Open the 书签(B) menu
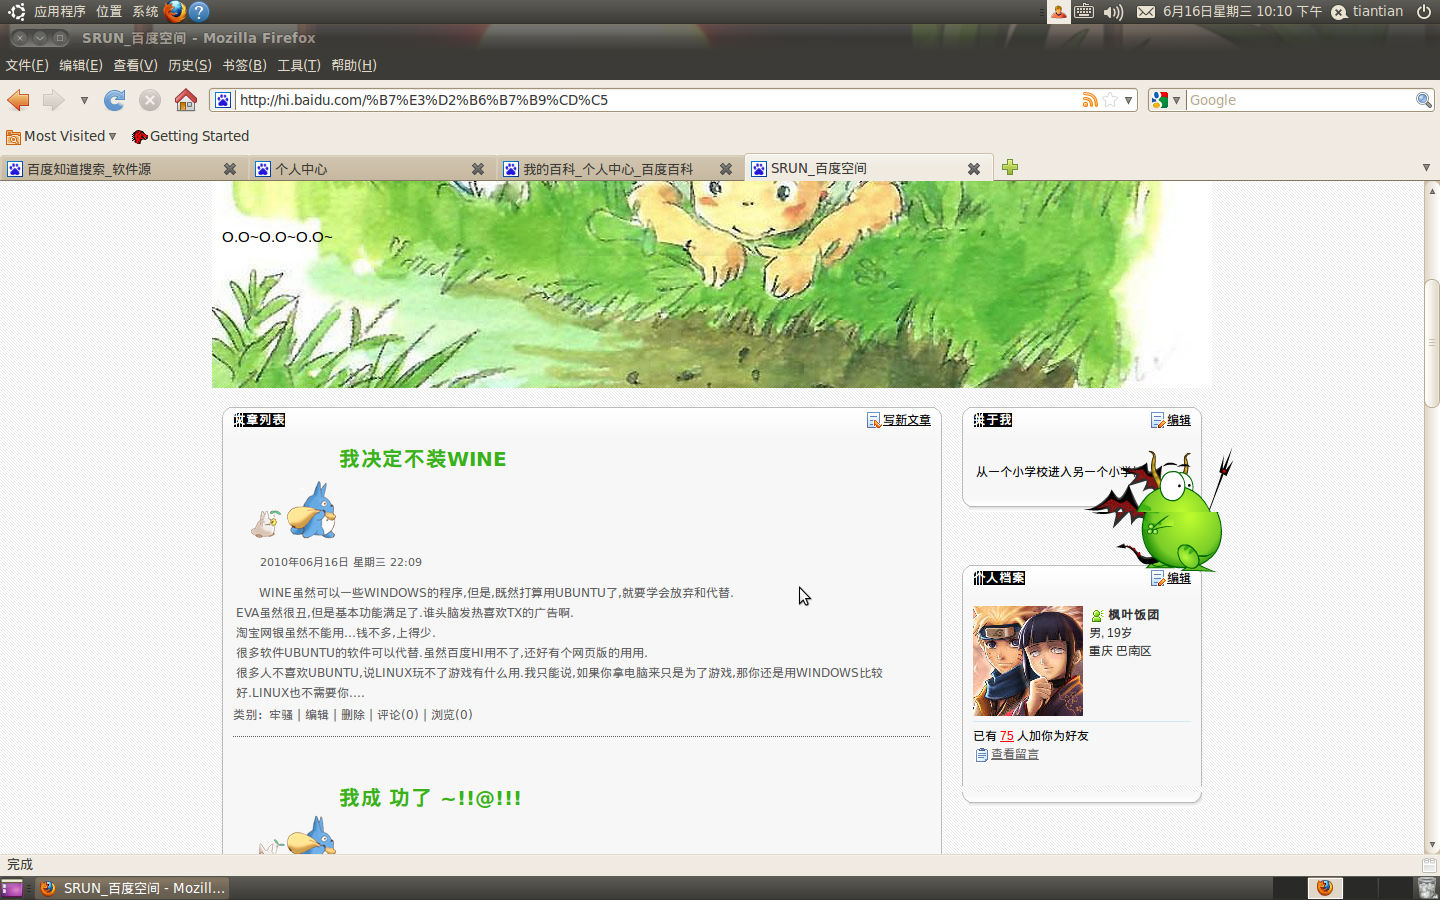This screenshot has height=900, width=1440. pyautogui.click(x=244, y=65)
